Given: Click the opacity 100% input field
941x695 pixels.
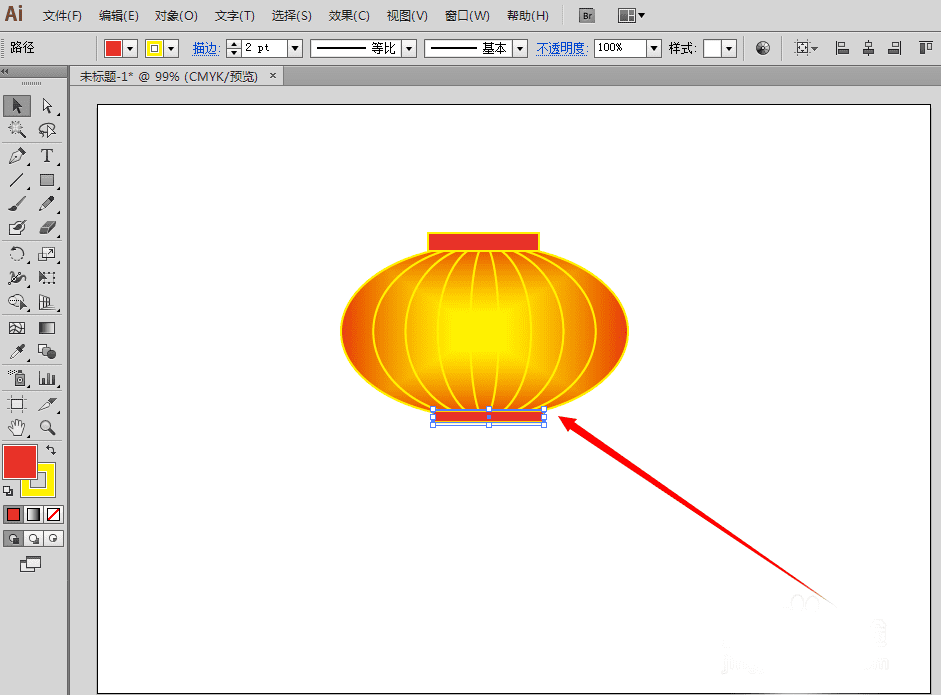Looking at the screenshot, I should tap(620, 48).
